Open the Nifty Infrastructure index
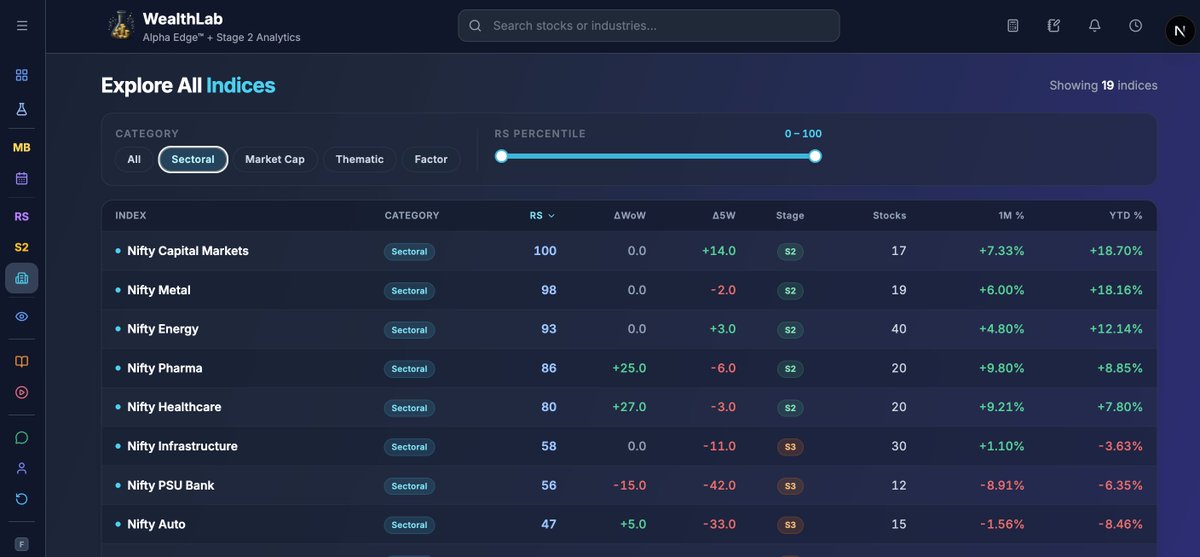The height and width of the screenshot is (557, 1200). pos(182,446)
